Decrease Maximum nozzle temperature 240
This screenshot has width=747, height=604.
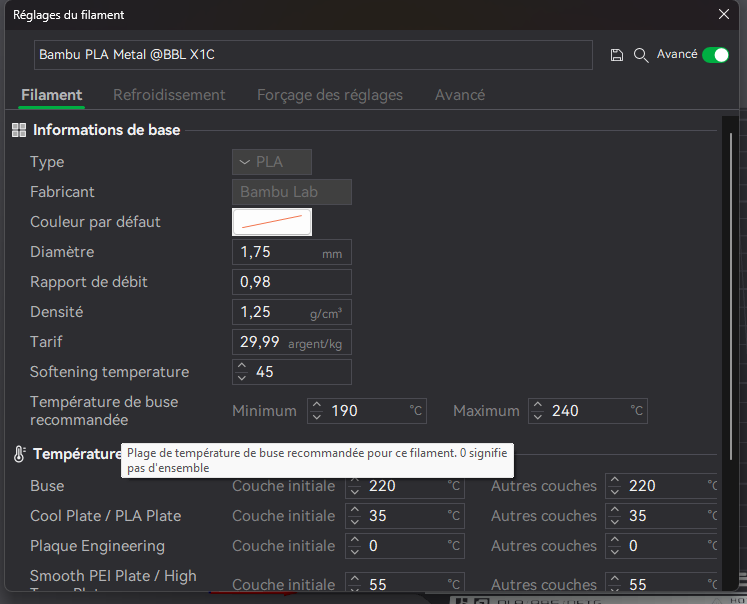point(538,416)
